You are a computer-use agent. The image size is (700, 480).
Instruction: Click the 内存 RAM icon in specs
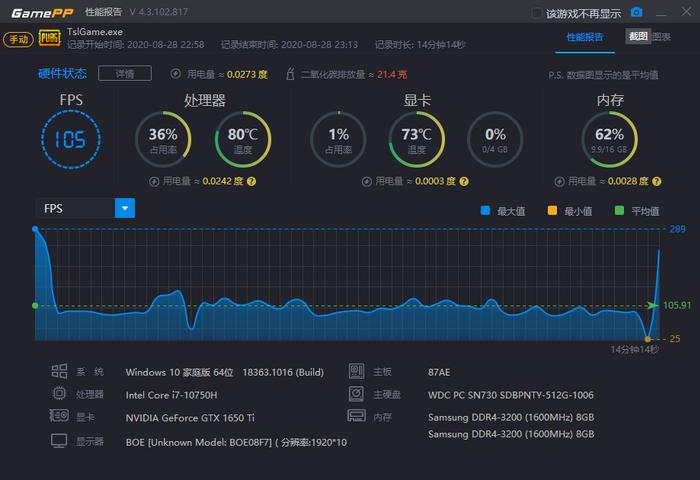(357, 416)
